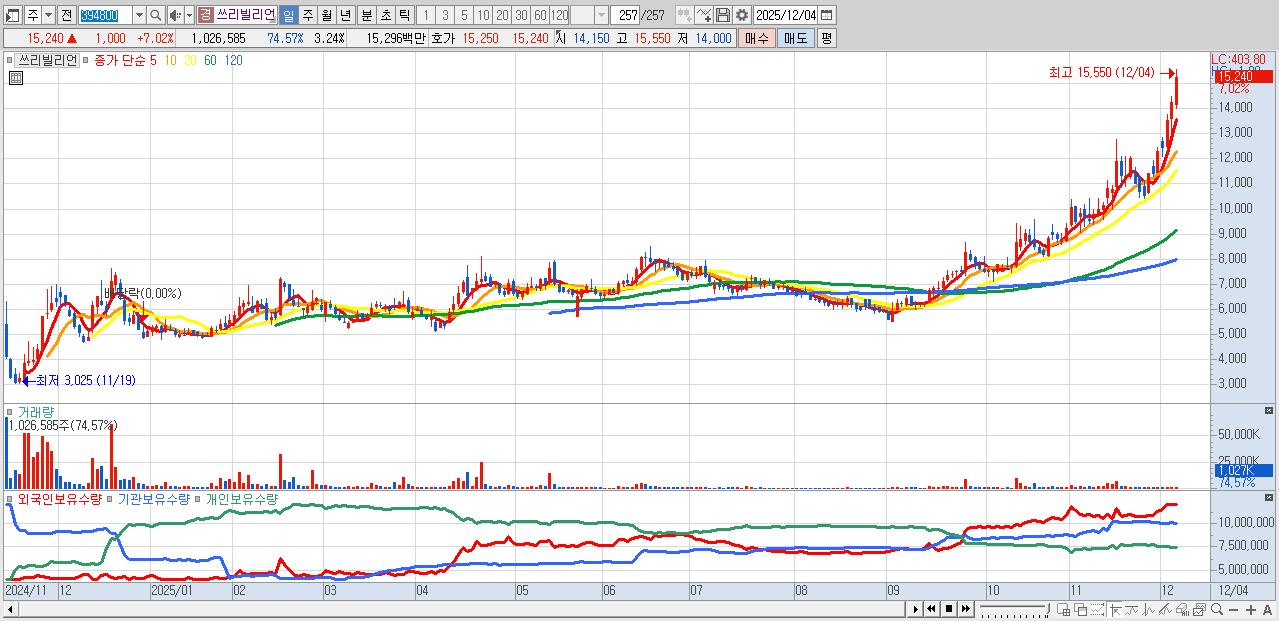Rewind chart replay
This screenshot has height=621, width=1279.
tap(931, 609)
